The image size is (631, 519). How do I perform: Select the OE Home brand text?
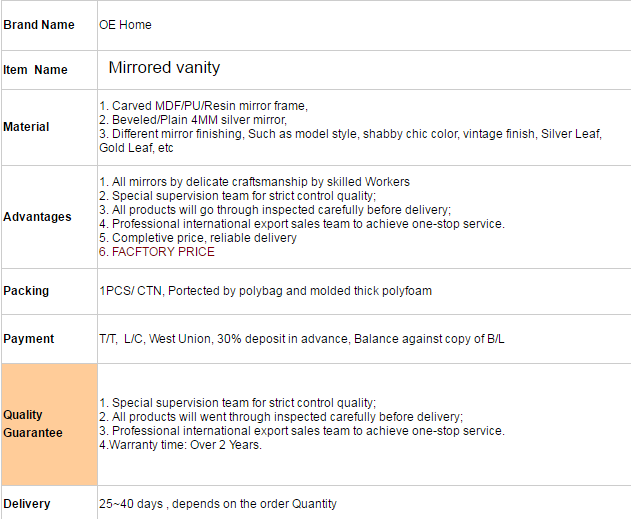125,25
